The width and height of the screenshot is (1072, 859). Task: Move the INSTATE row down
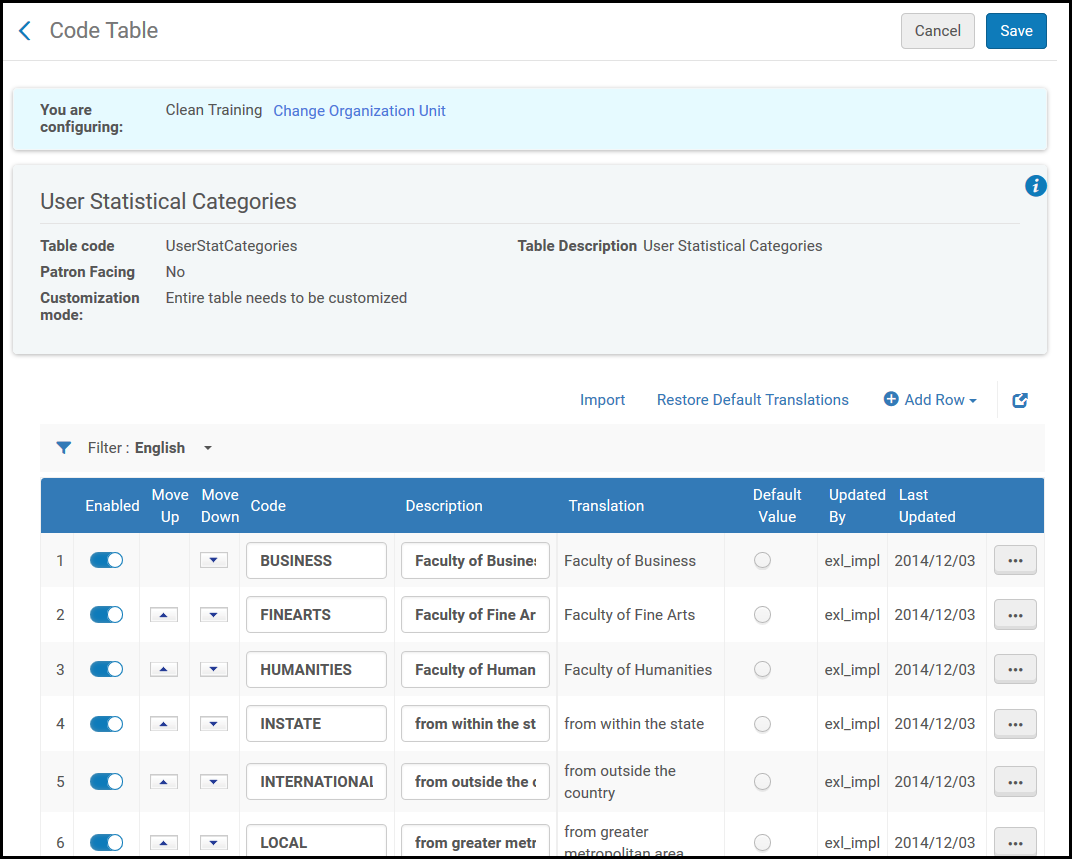pos(214,724)
